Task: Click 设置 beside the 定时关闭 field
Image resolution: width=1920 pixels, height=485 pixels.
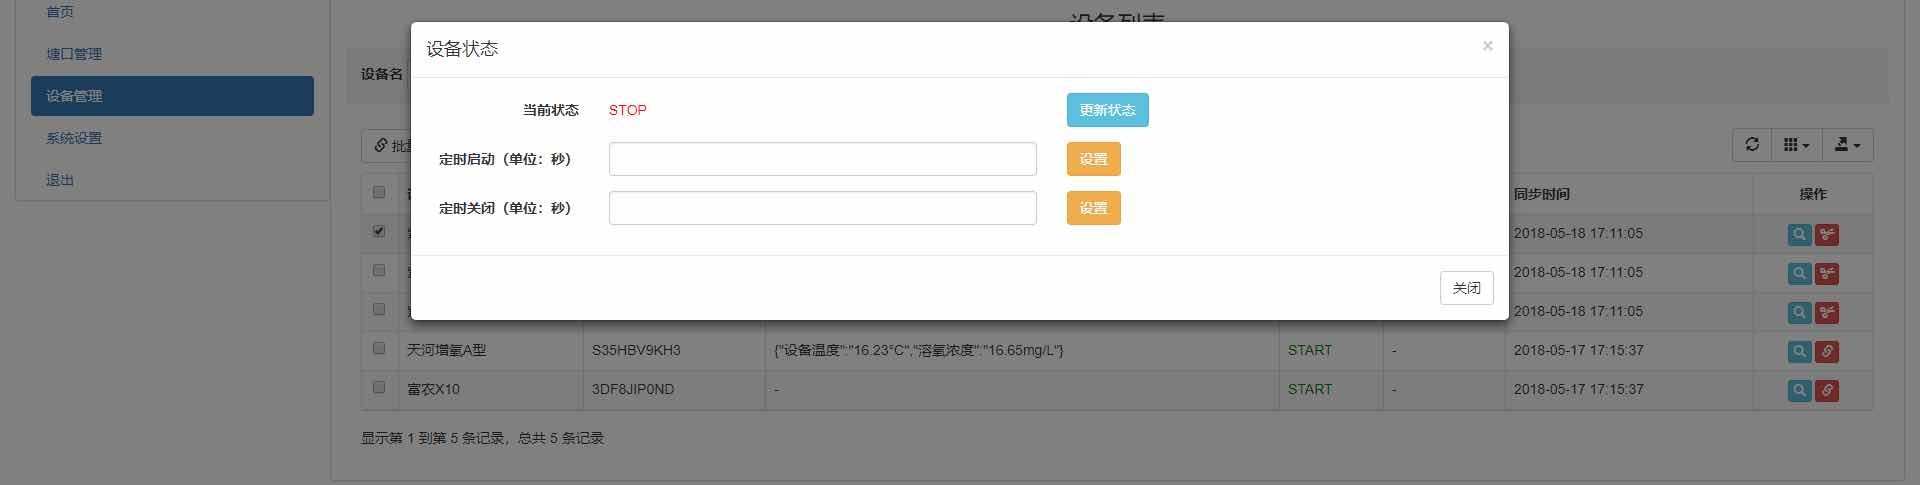Action: [1093, 208]
